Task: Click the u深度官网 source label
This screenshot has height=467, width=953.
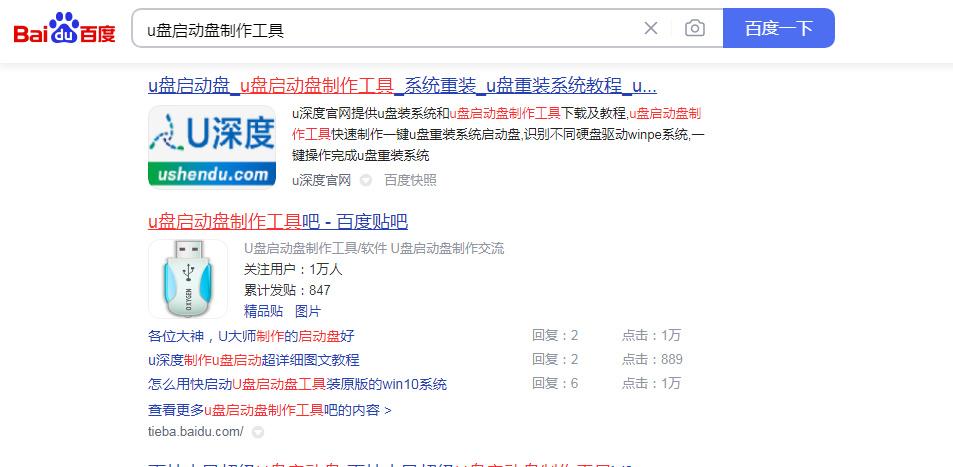Action: (x=322, y=180)
